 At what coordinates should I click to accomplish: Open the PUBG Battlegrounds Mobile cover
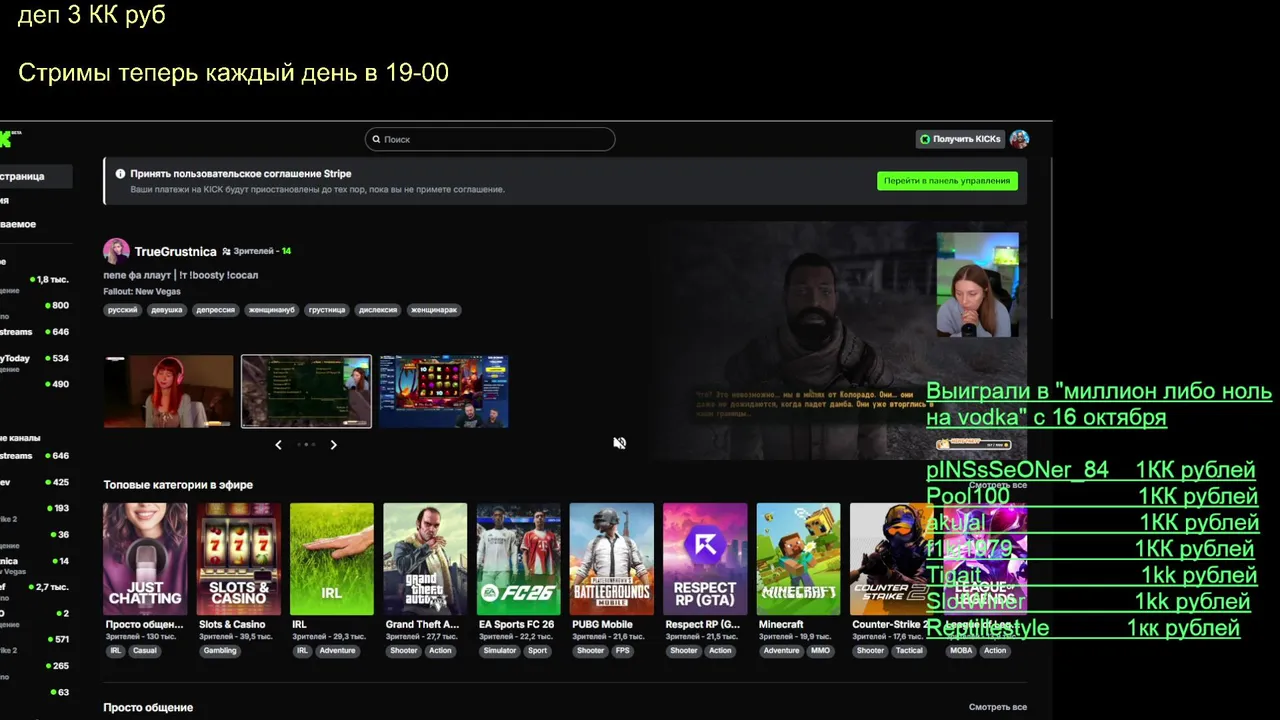(x=611, y=559)
